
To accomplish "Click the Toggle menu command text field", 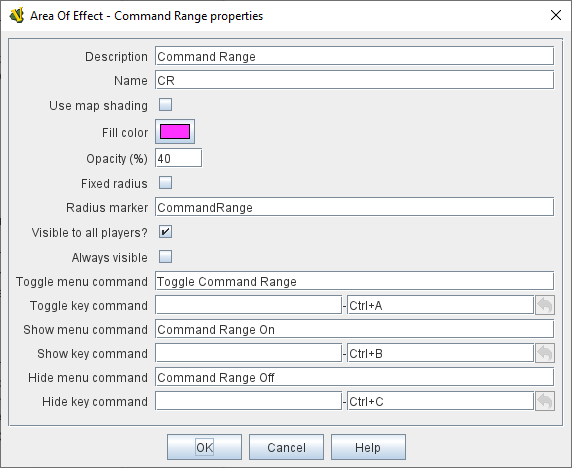I will (x=355, y=281).
